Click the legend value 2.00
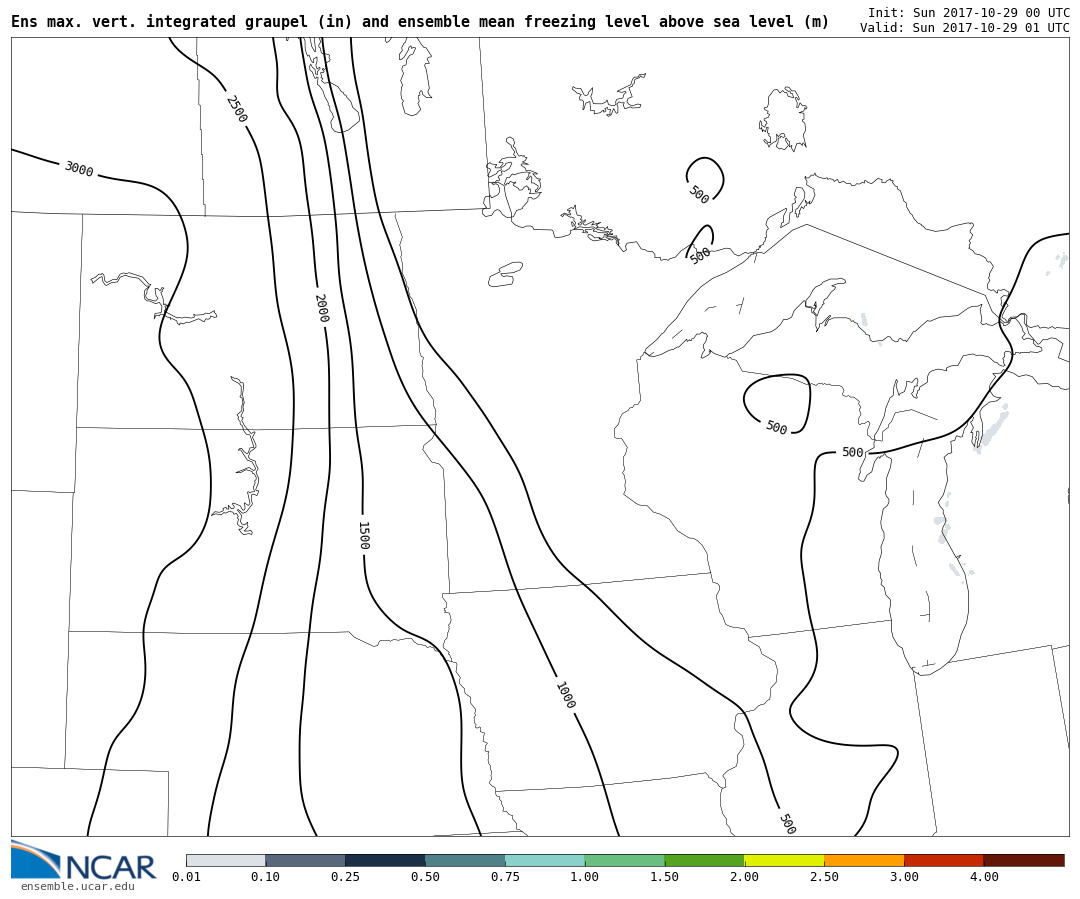Image resolution: width=1080 pixels, height=899 pixels. (x=745, y=877)
